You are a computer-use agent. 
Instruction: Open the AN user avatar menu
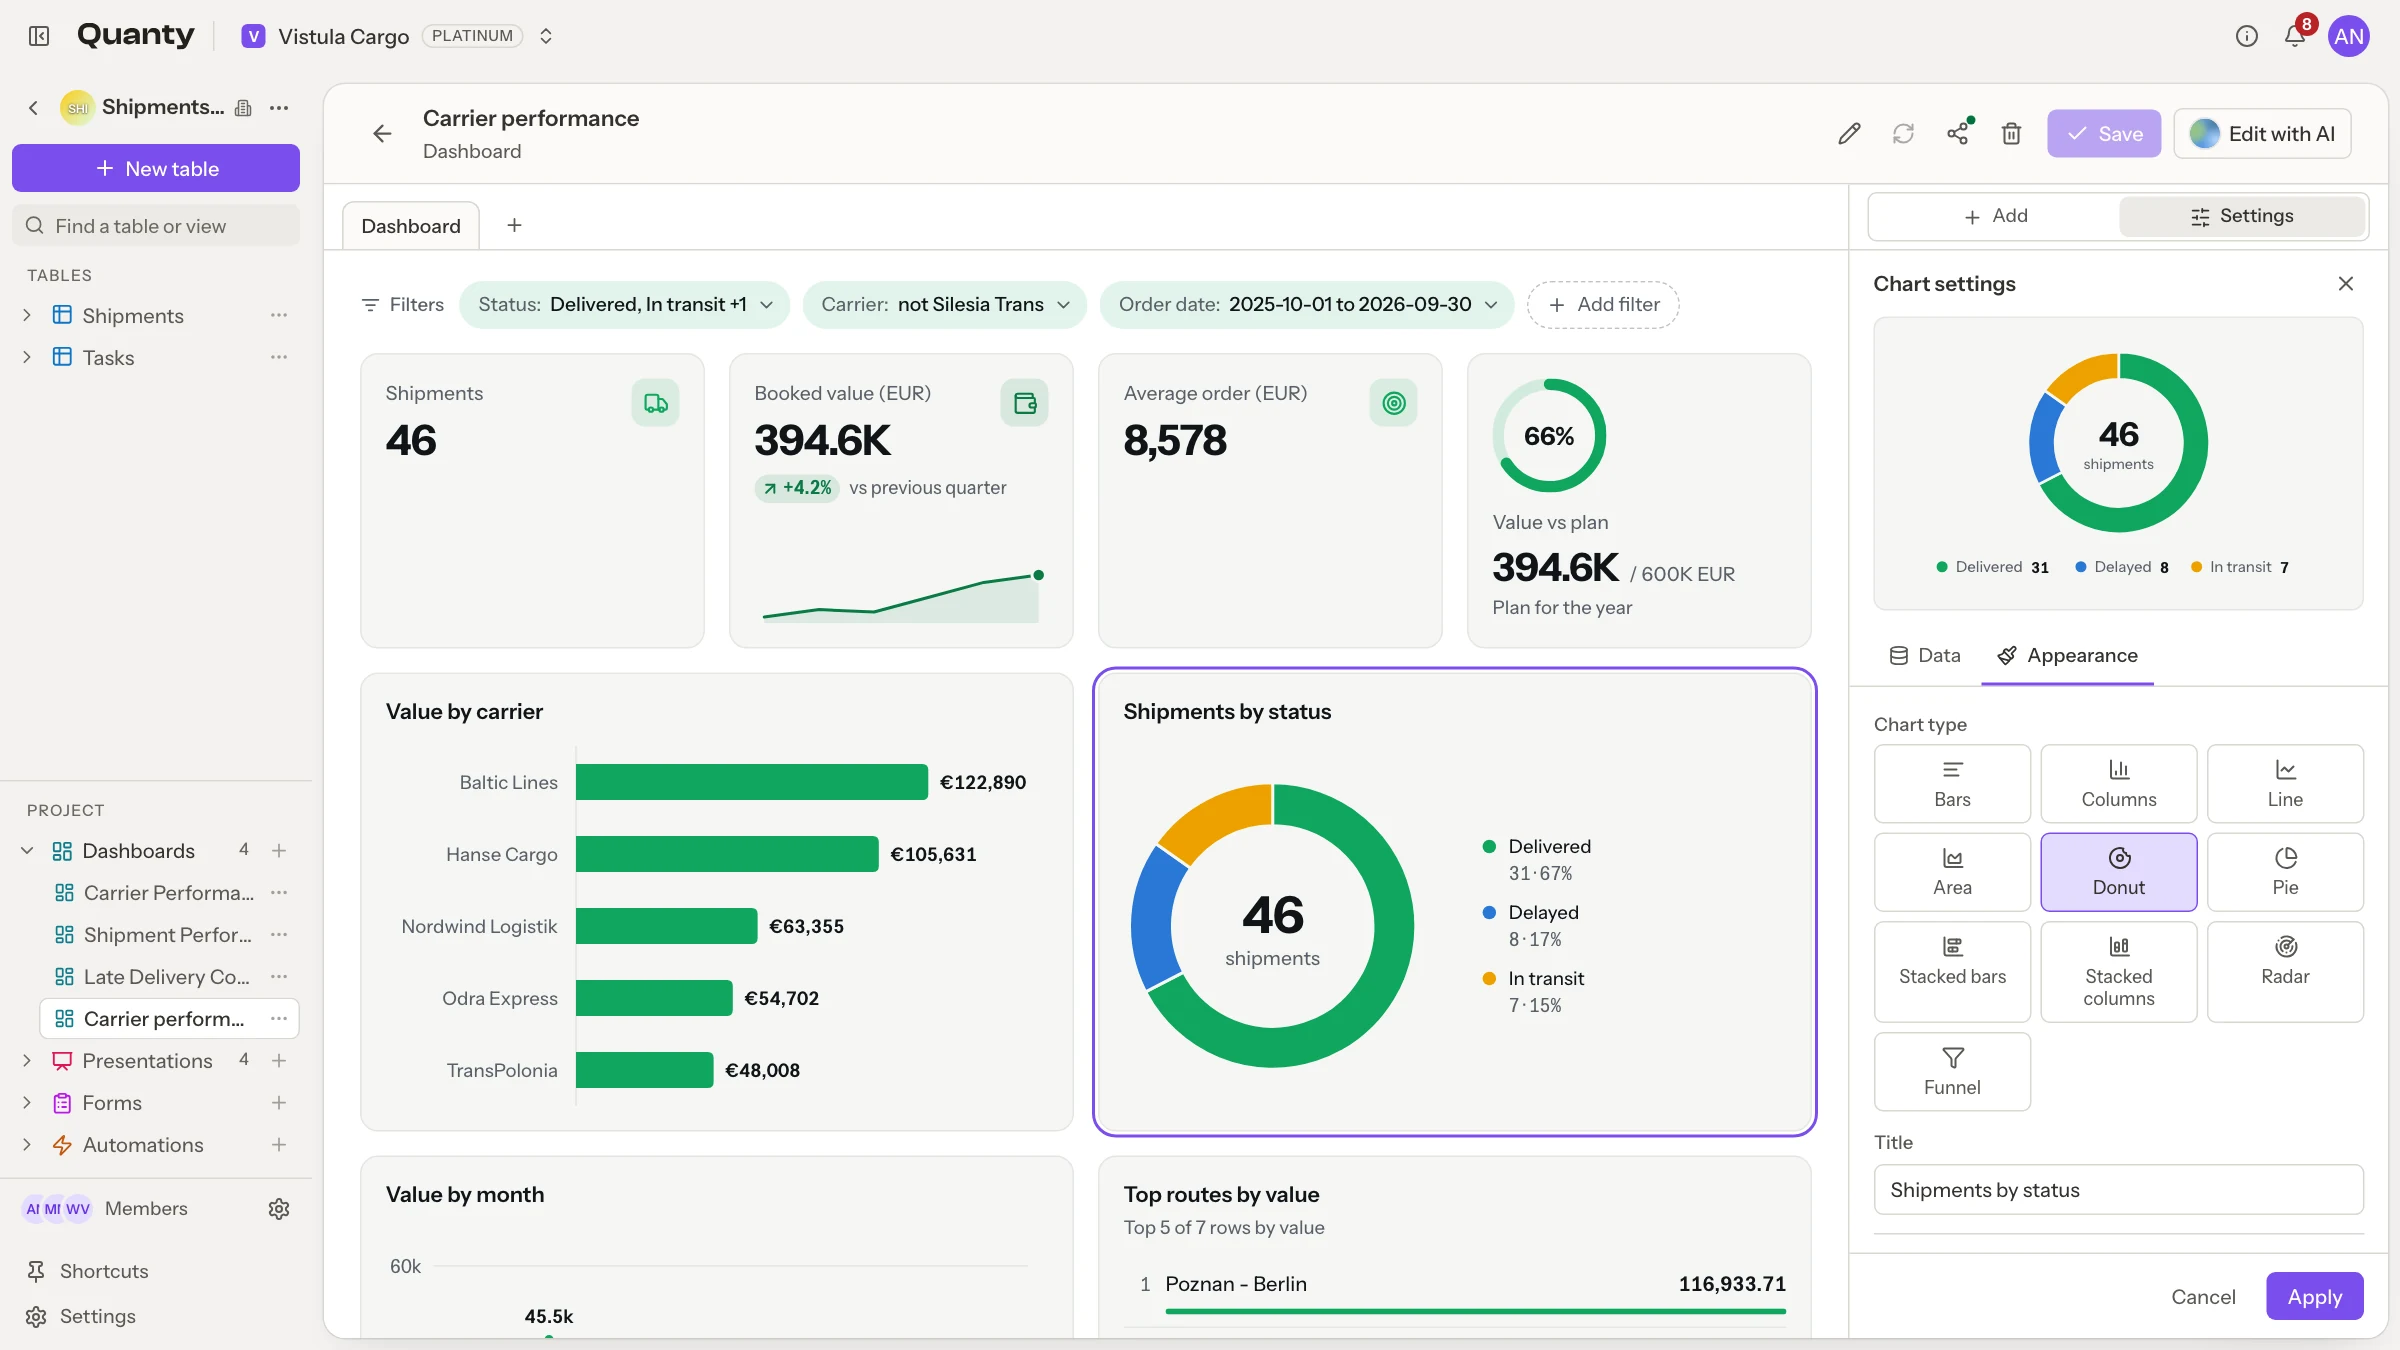coord(2348,37)
